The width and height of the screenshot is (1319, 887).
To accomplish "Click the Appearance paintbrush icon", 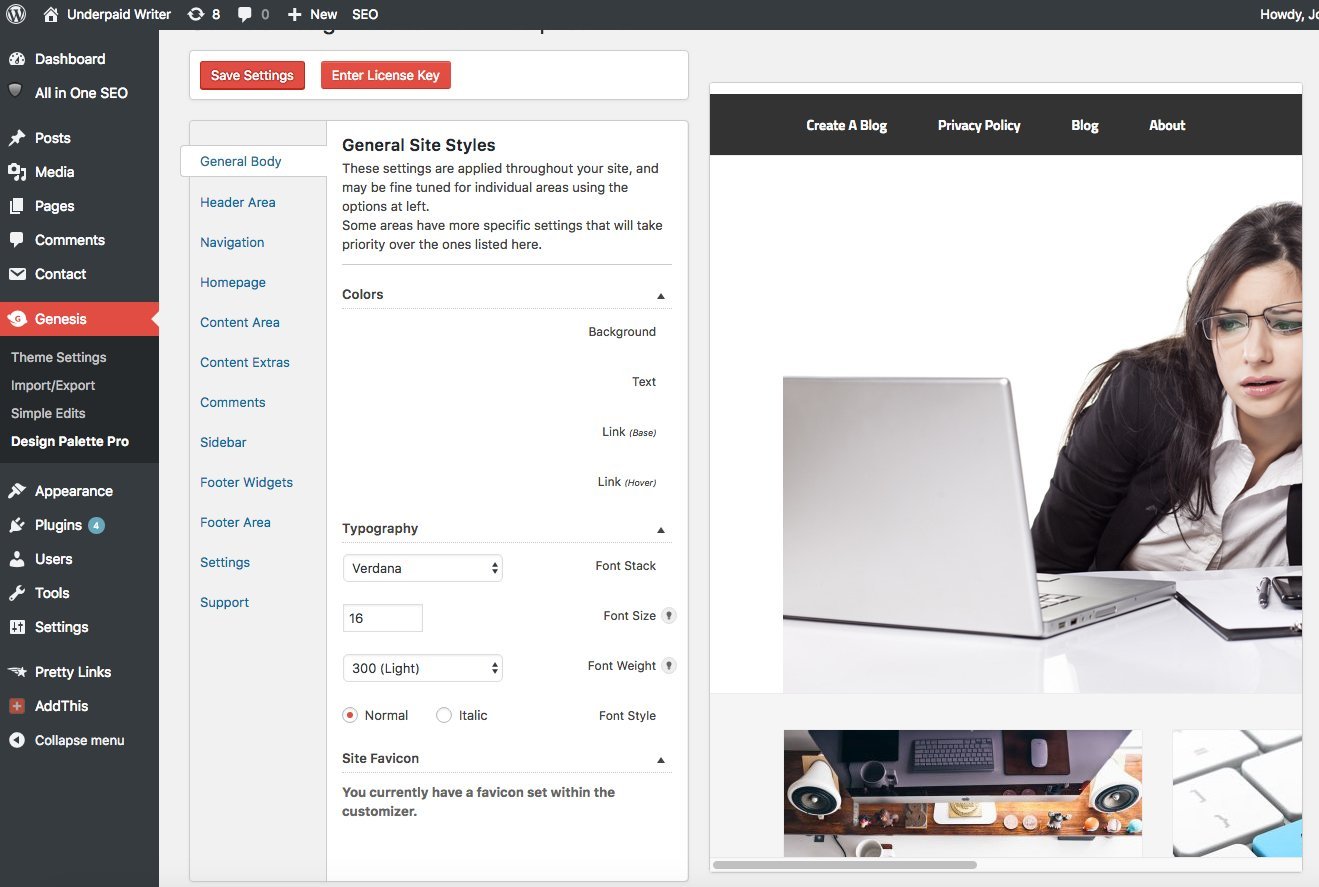I will click(17, 491).
